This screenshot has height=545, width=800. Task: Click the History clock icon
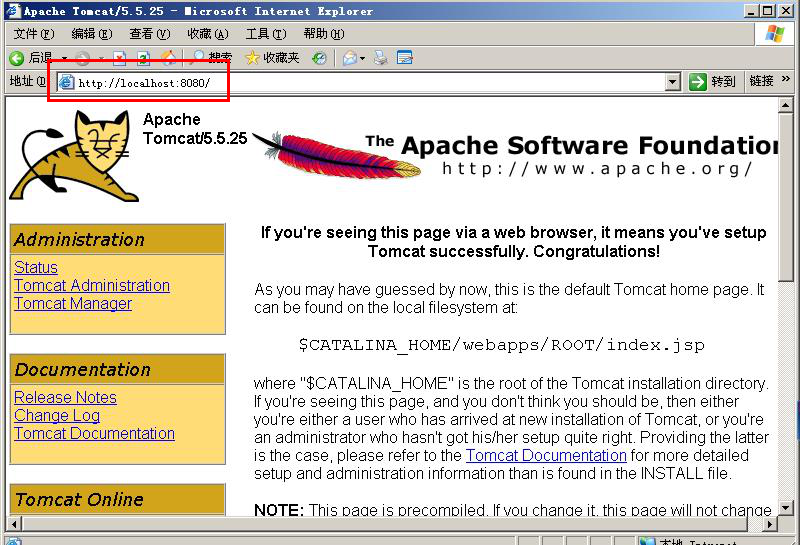click(x=320, y=58)
